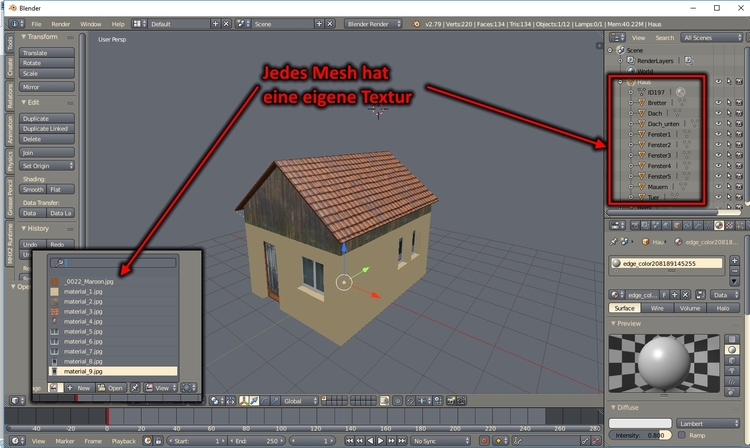Click the pin icon in properties breadcrumb
This screenshot has height=448, width=750.
click(x=614, y=242)
